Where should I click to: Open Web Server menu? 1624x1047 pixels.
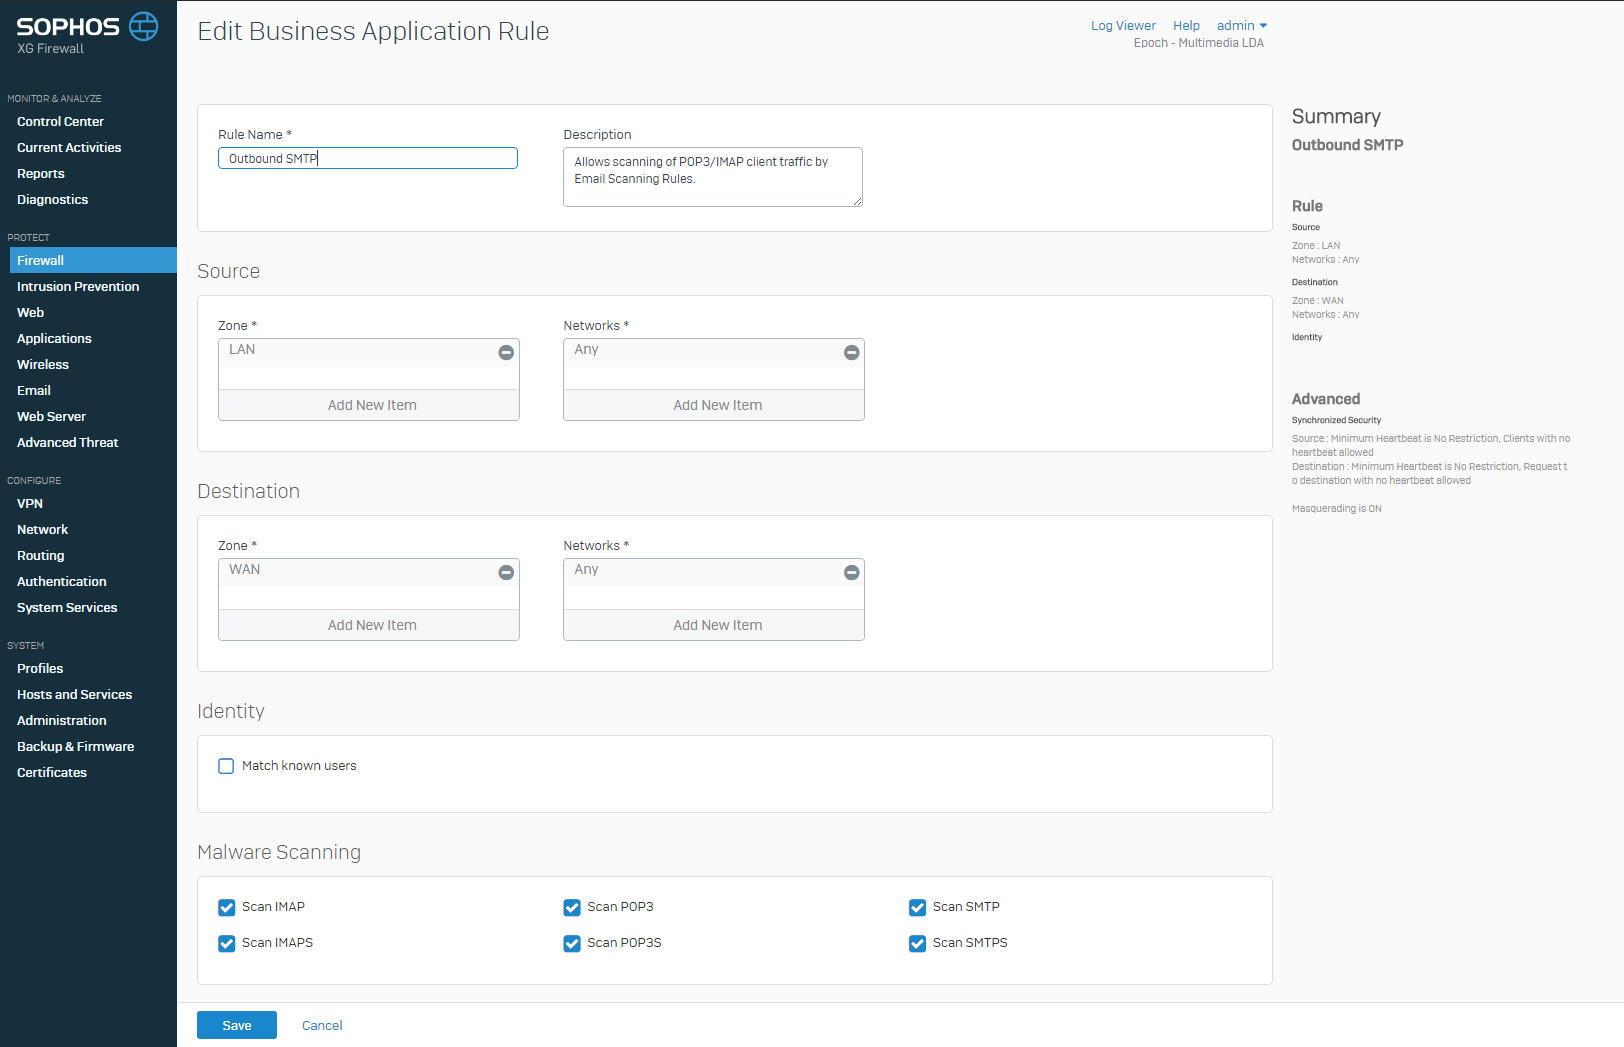coord(51,416)
